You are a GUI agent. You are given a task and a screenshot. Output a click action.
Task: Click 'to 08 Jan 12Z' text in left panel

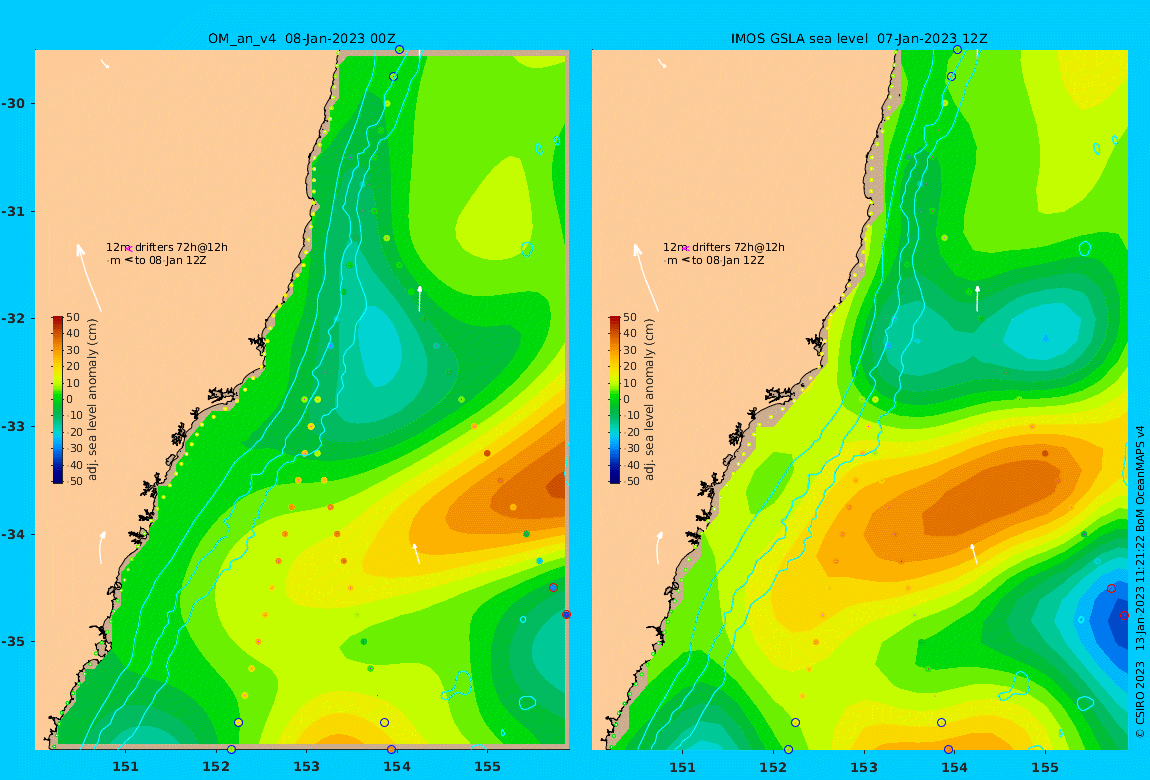pyautogui.click(x=170, y=260)
